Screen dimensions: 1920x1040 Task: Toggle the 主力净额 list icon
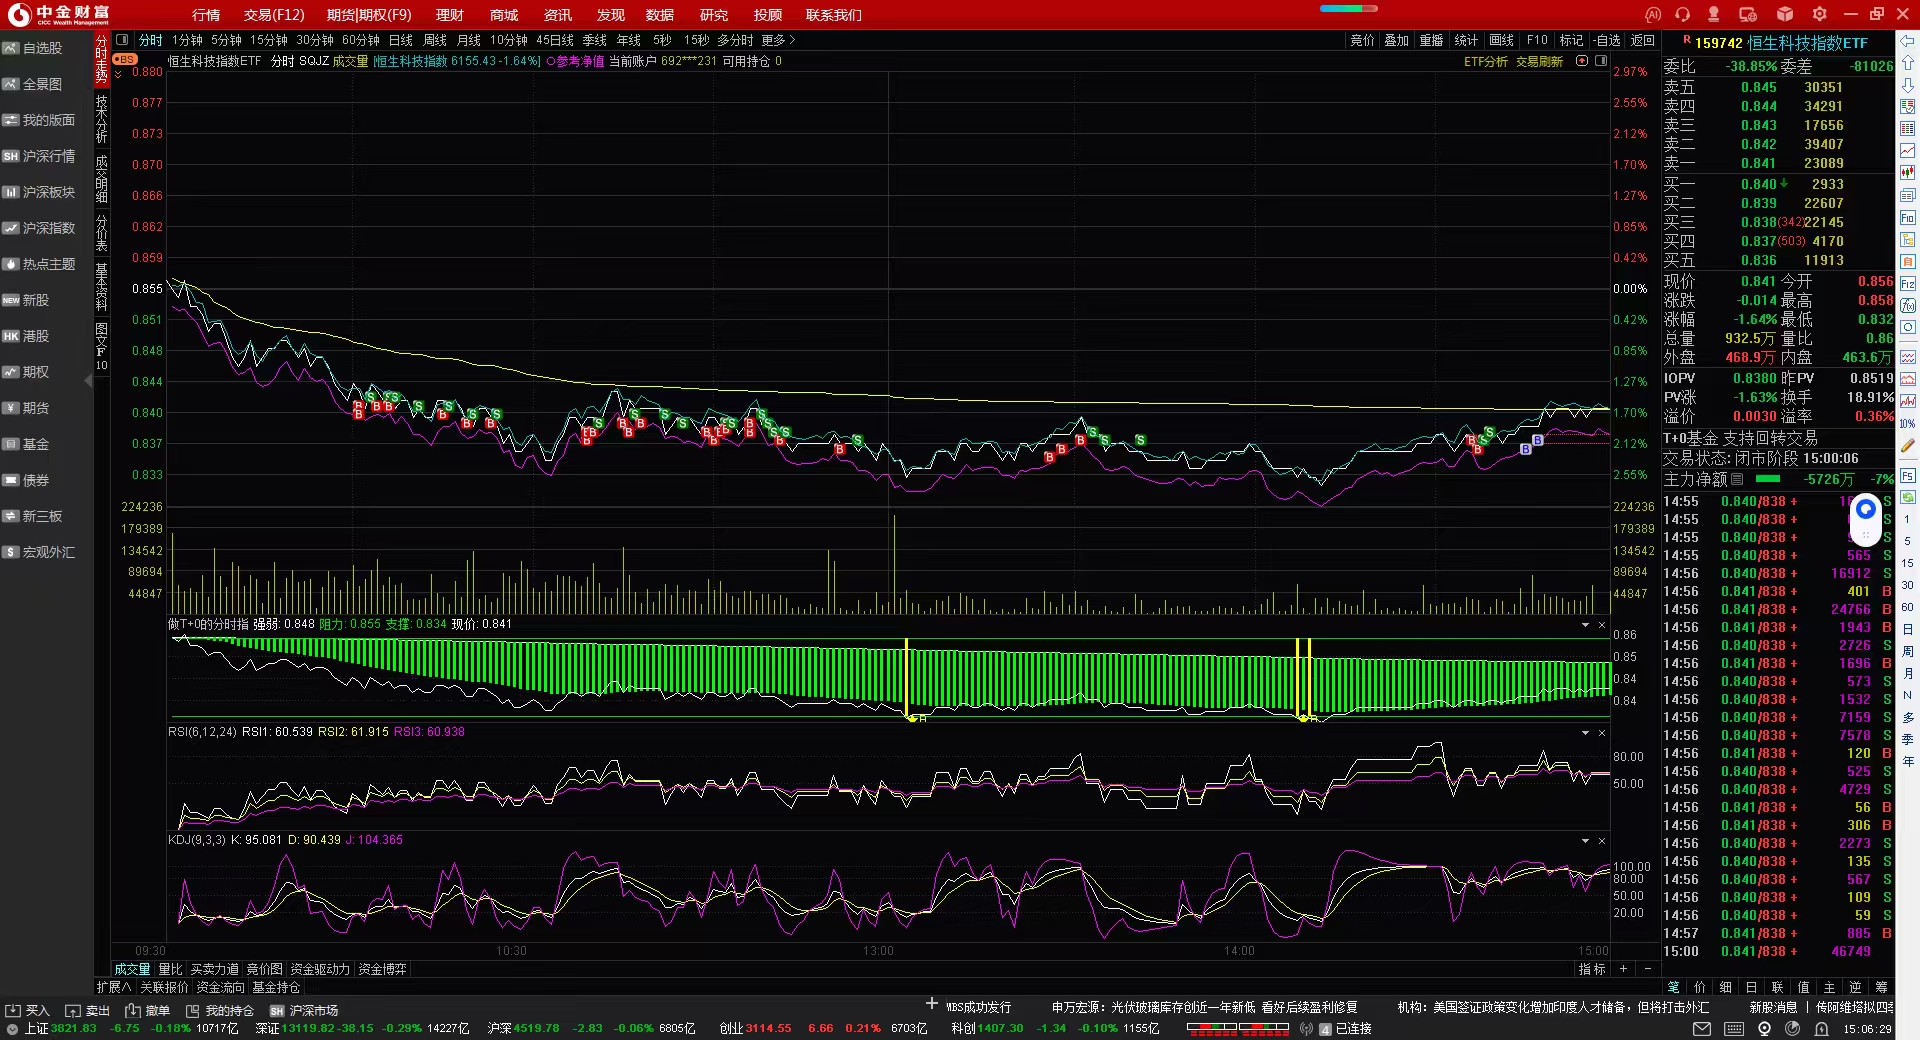1737,479
